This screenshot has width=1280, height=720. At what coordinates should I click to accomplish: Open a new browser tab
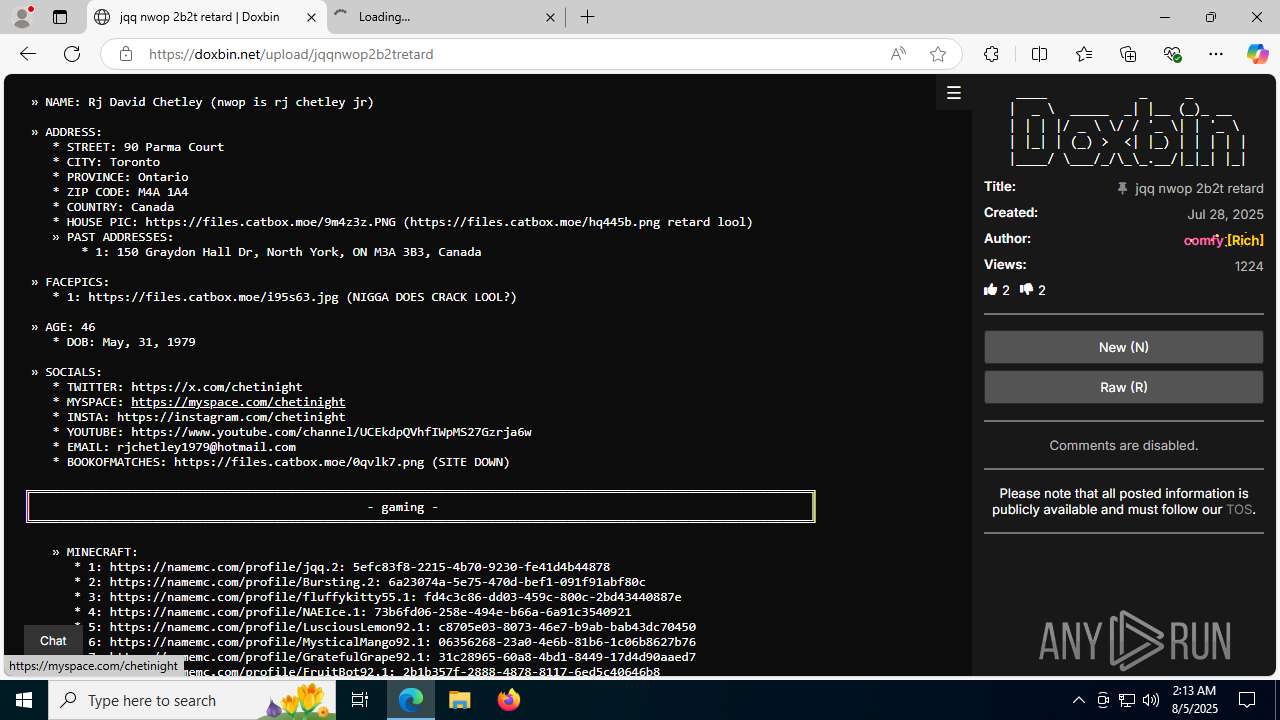[588, 17]
